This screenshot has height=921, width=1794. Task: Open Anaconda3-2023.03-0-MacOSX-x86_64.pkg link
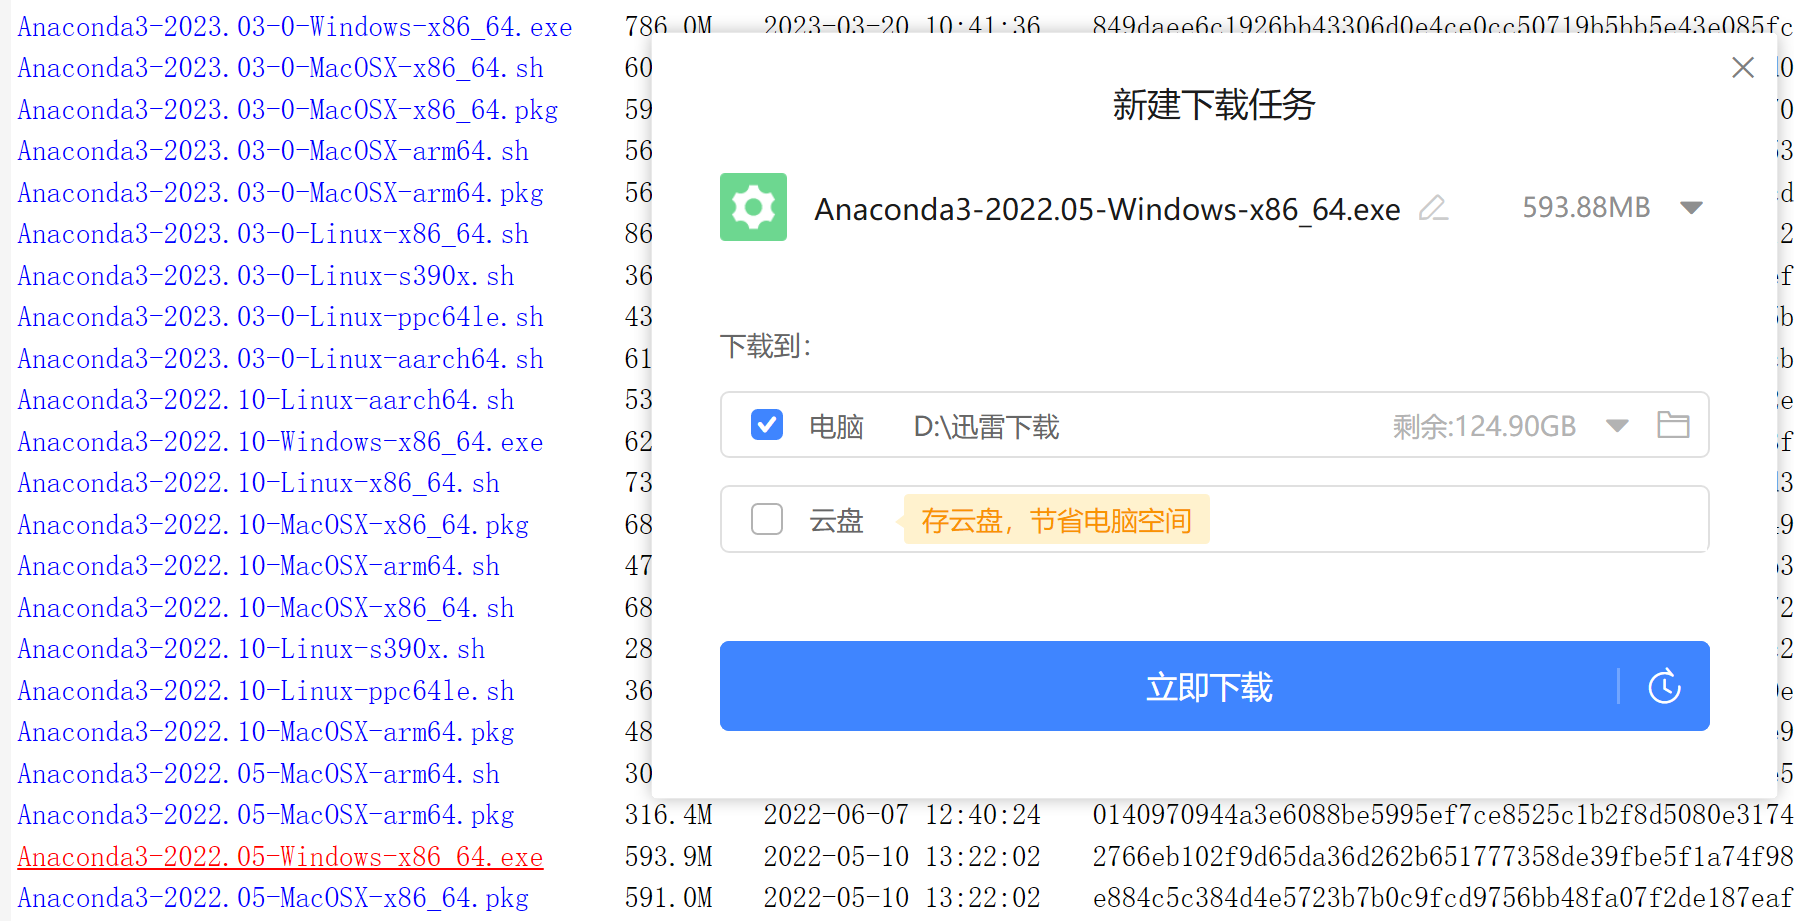coord(288,110)
